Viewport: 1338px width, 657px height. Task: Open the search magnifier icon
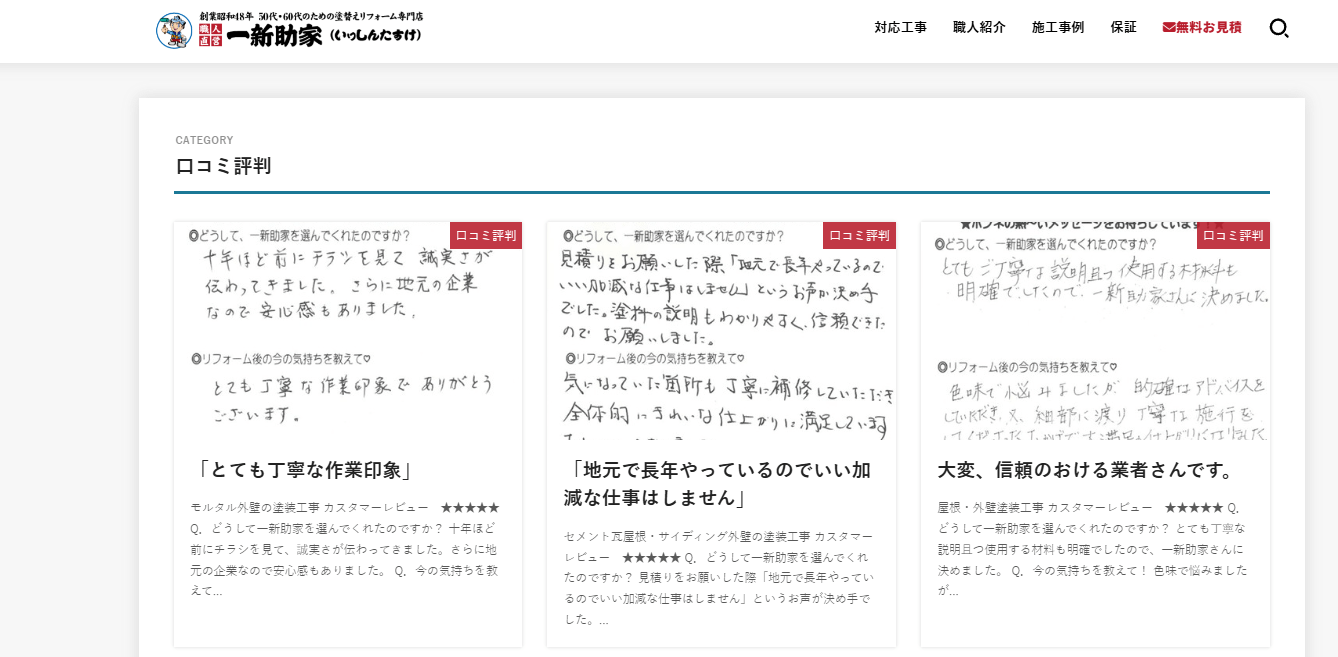1279,28
